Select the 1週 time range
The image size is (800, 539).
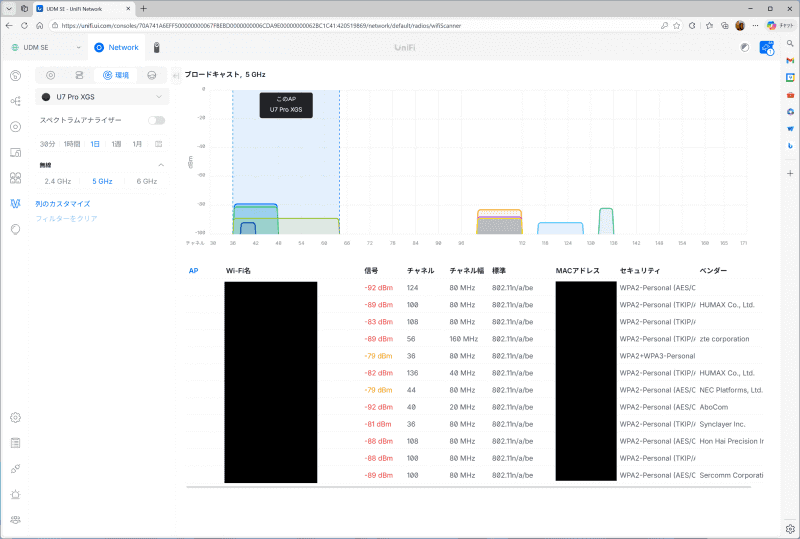point(116,144)
